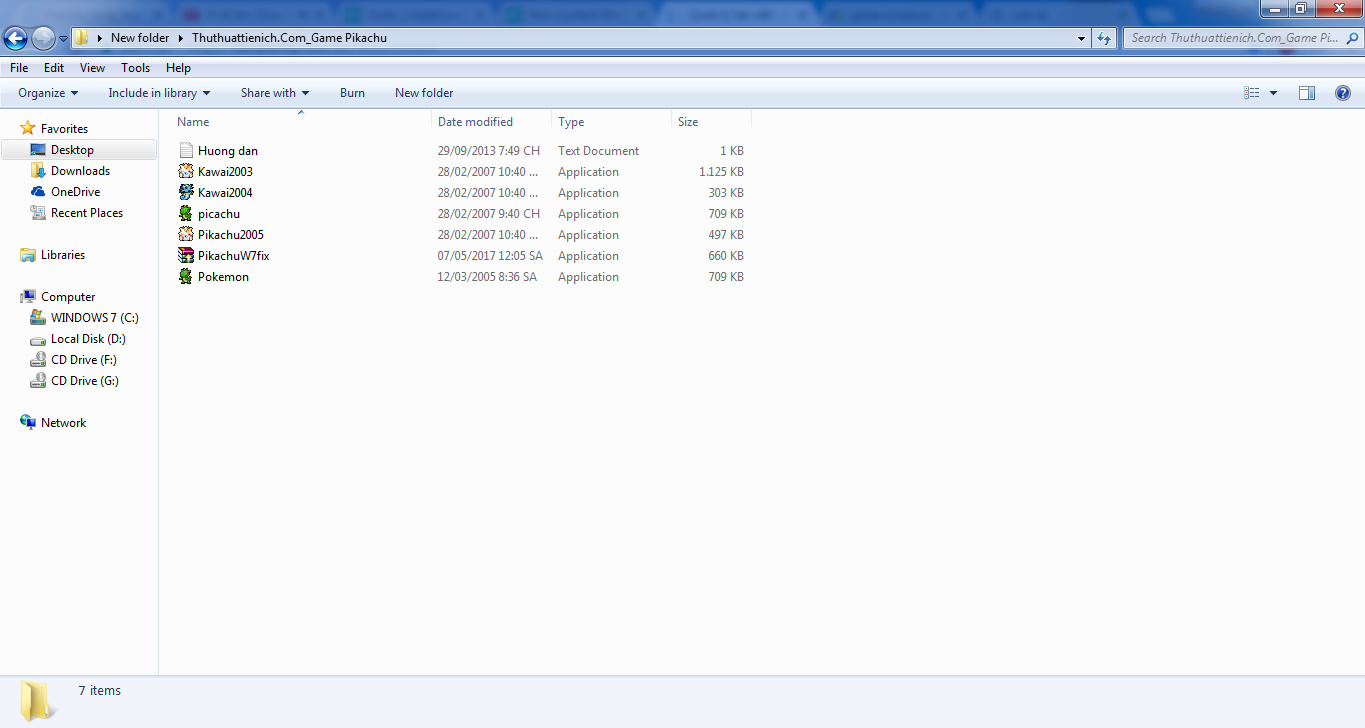Sort files by the Size column header

[711, 122]
